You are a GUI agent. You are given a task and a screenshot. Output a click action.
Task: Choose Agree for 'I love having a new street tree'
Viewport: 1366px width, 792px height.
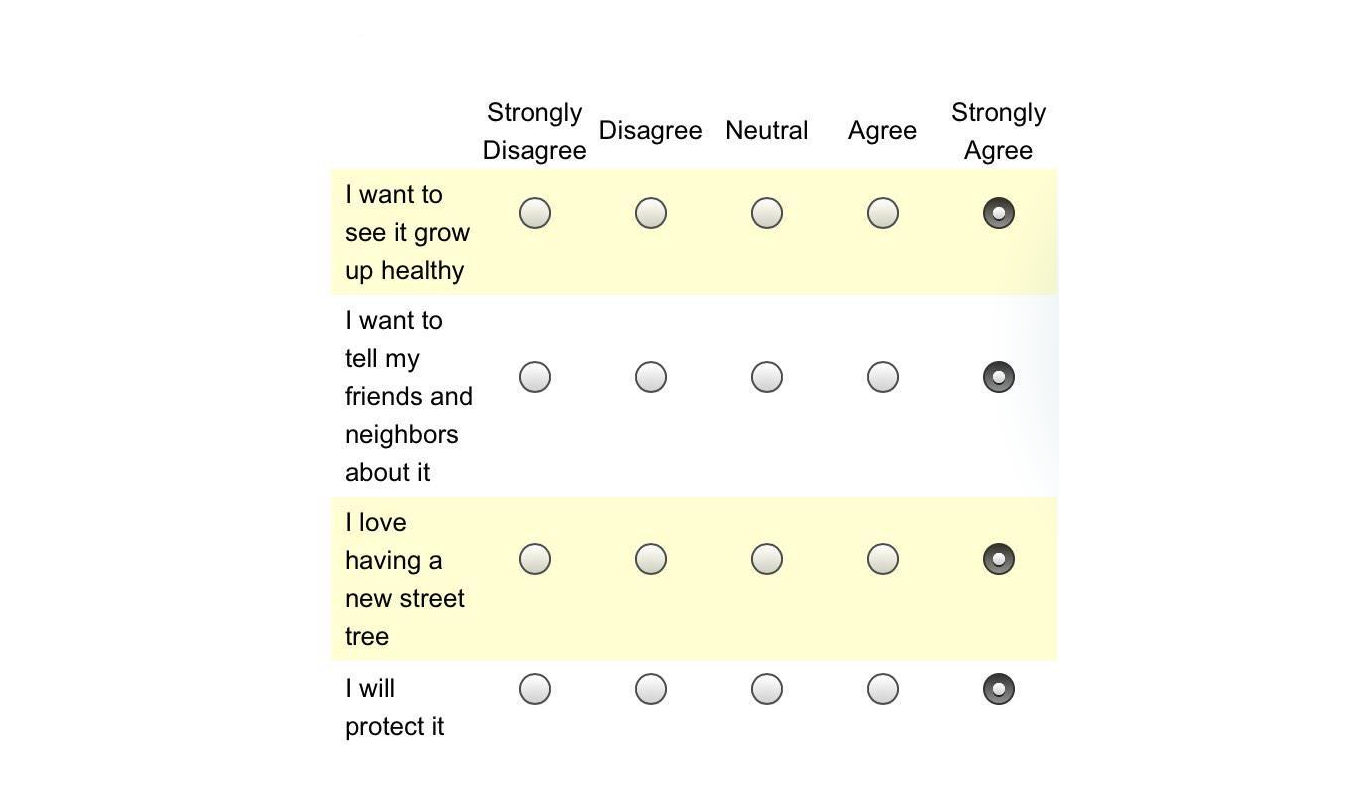(x=882, y=559)
